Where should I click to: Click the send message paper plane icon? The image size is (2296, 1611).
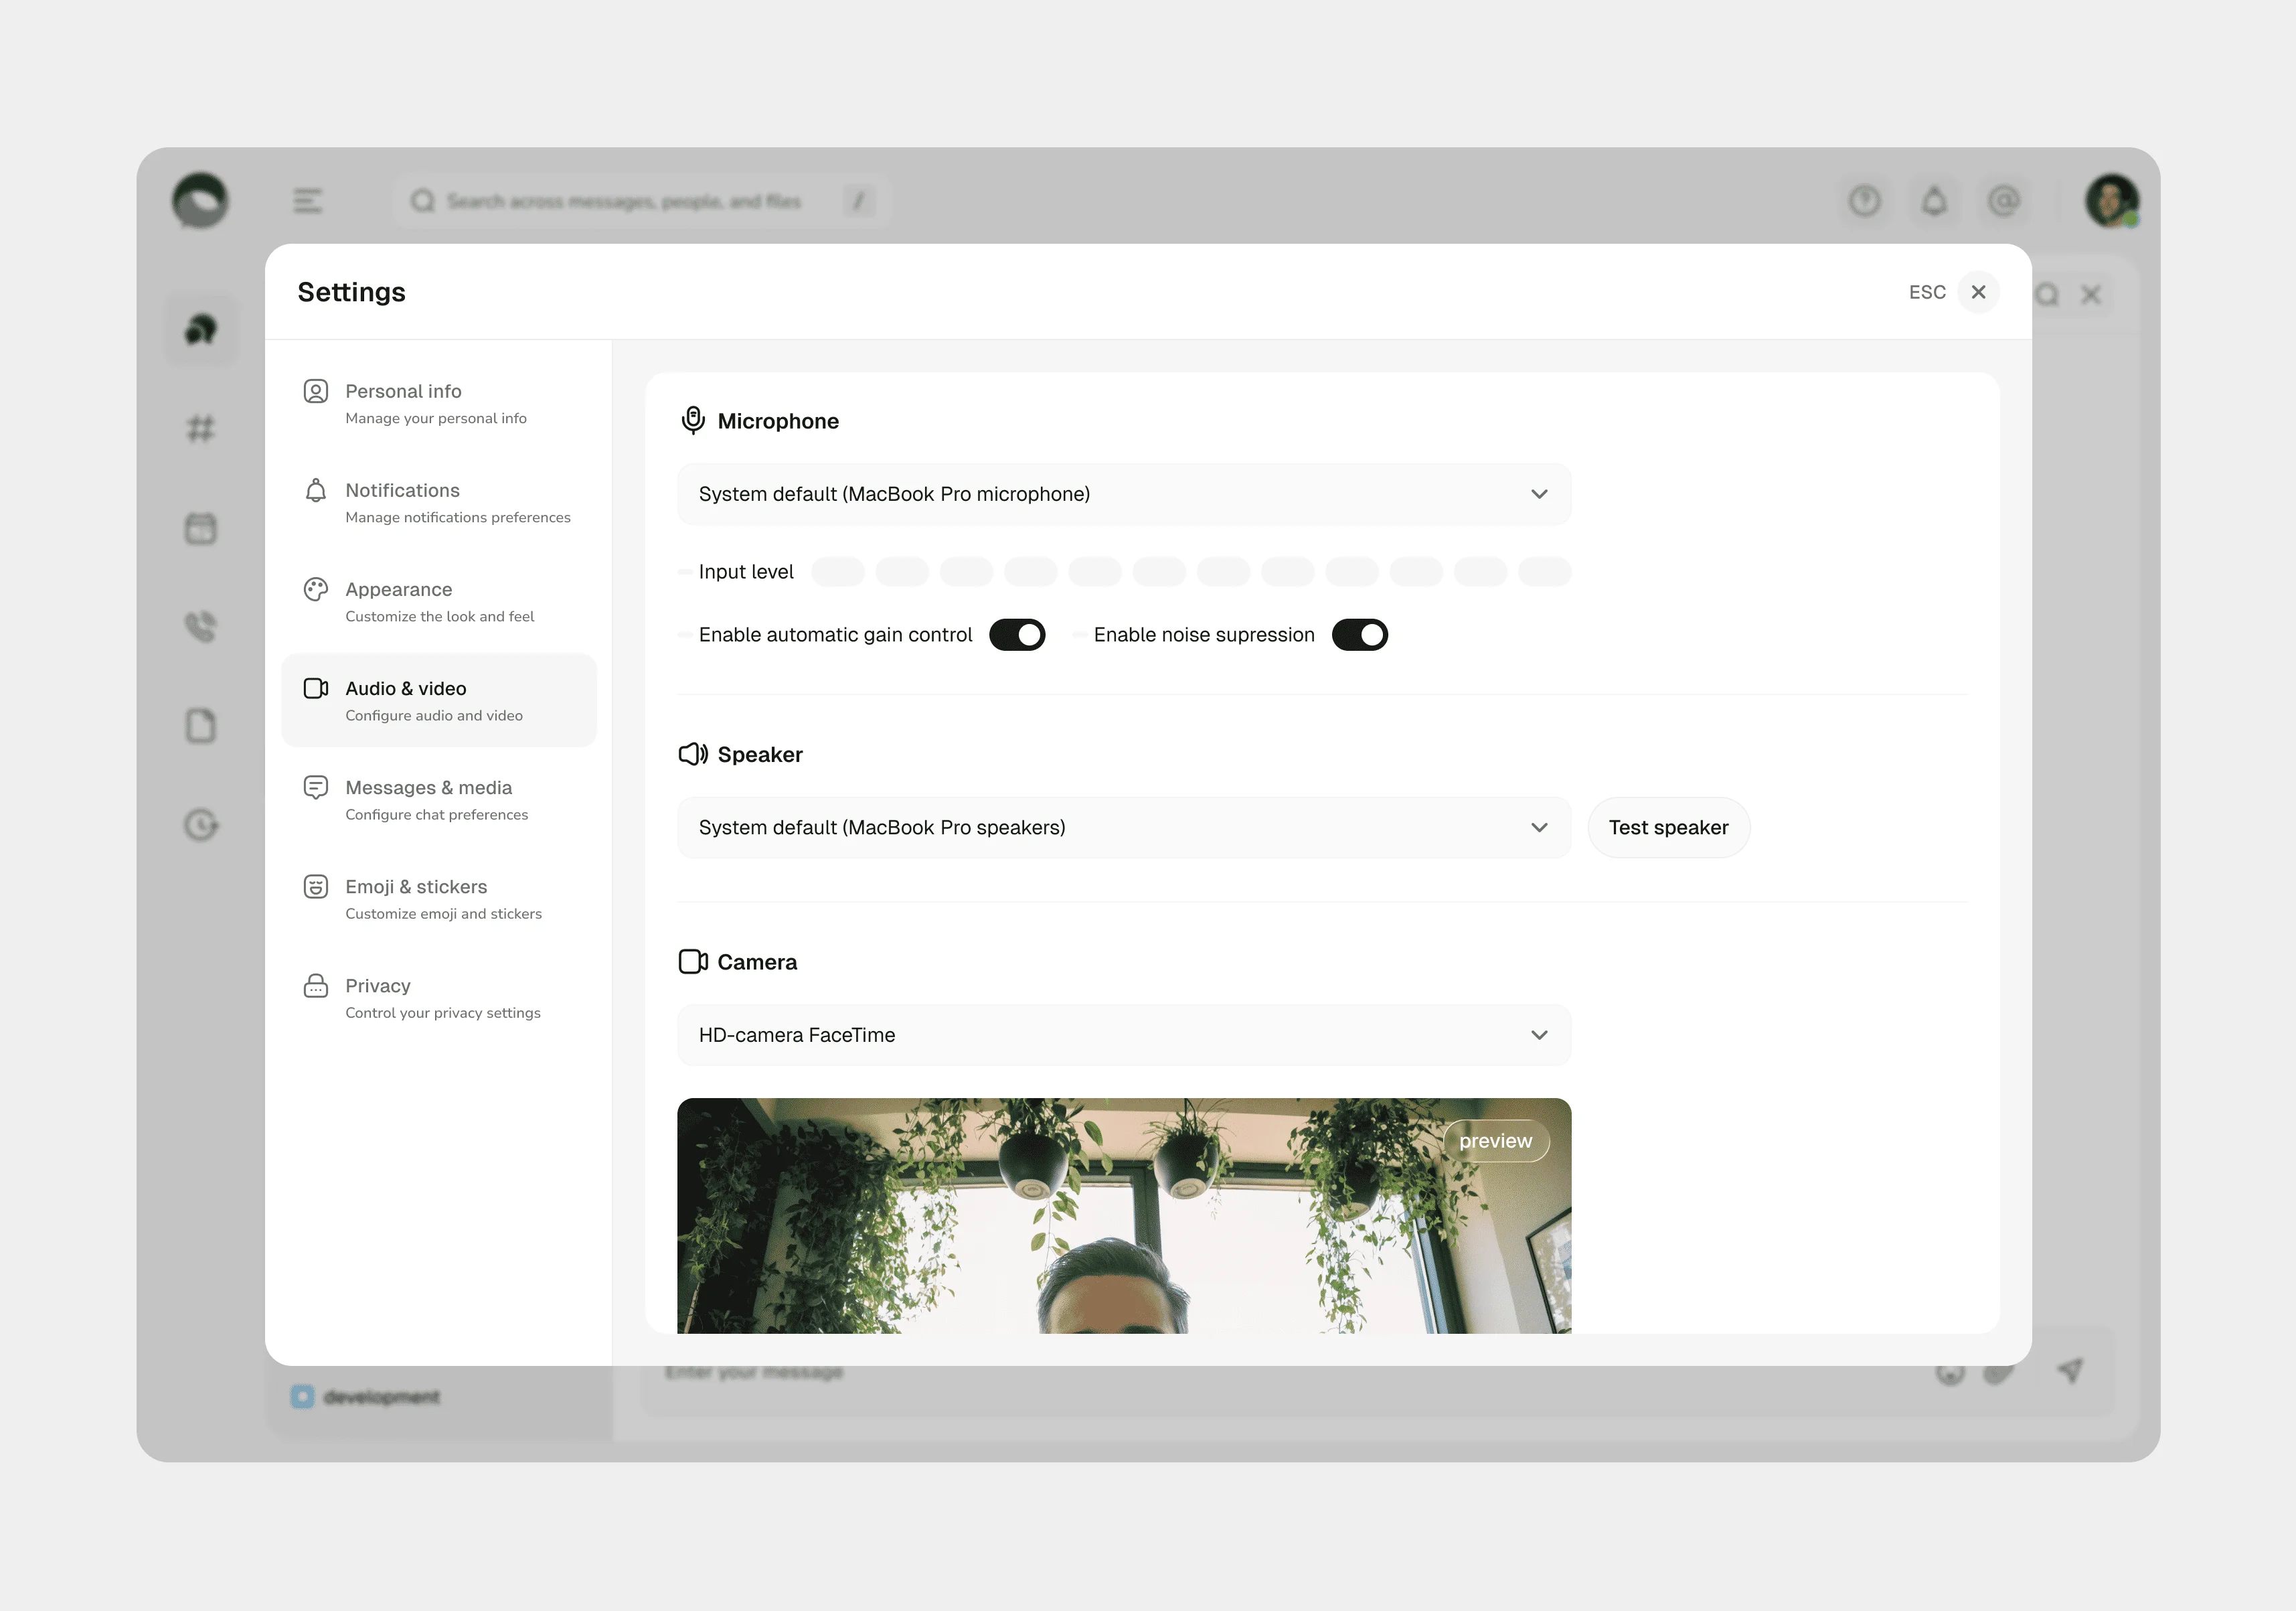coord(2070,1371)
